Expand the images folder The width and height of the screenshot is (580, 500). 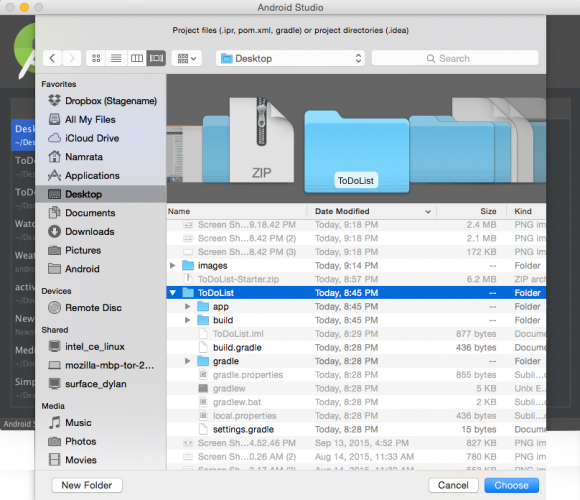click(172, 266)
